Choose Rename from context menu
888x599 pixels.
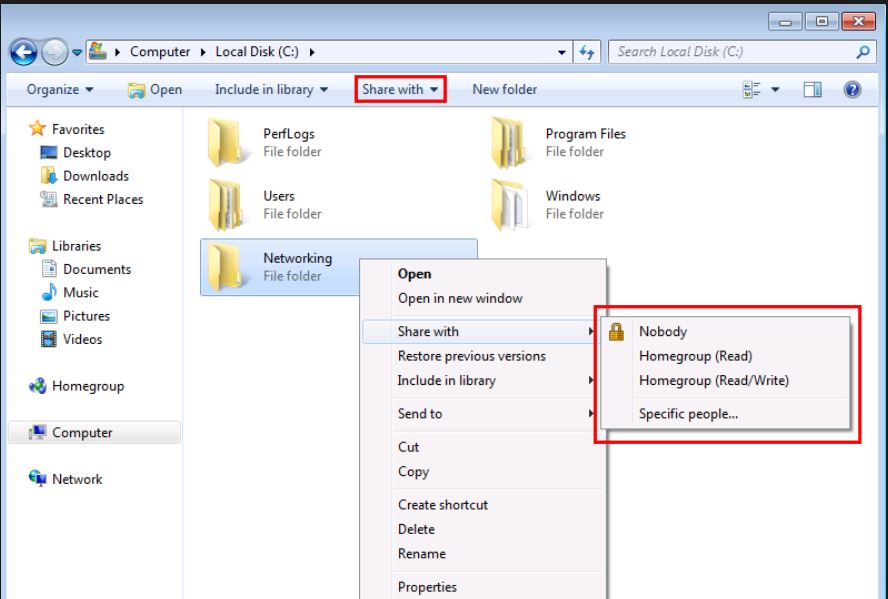coord(484,554)
